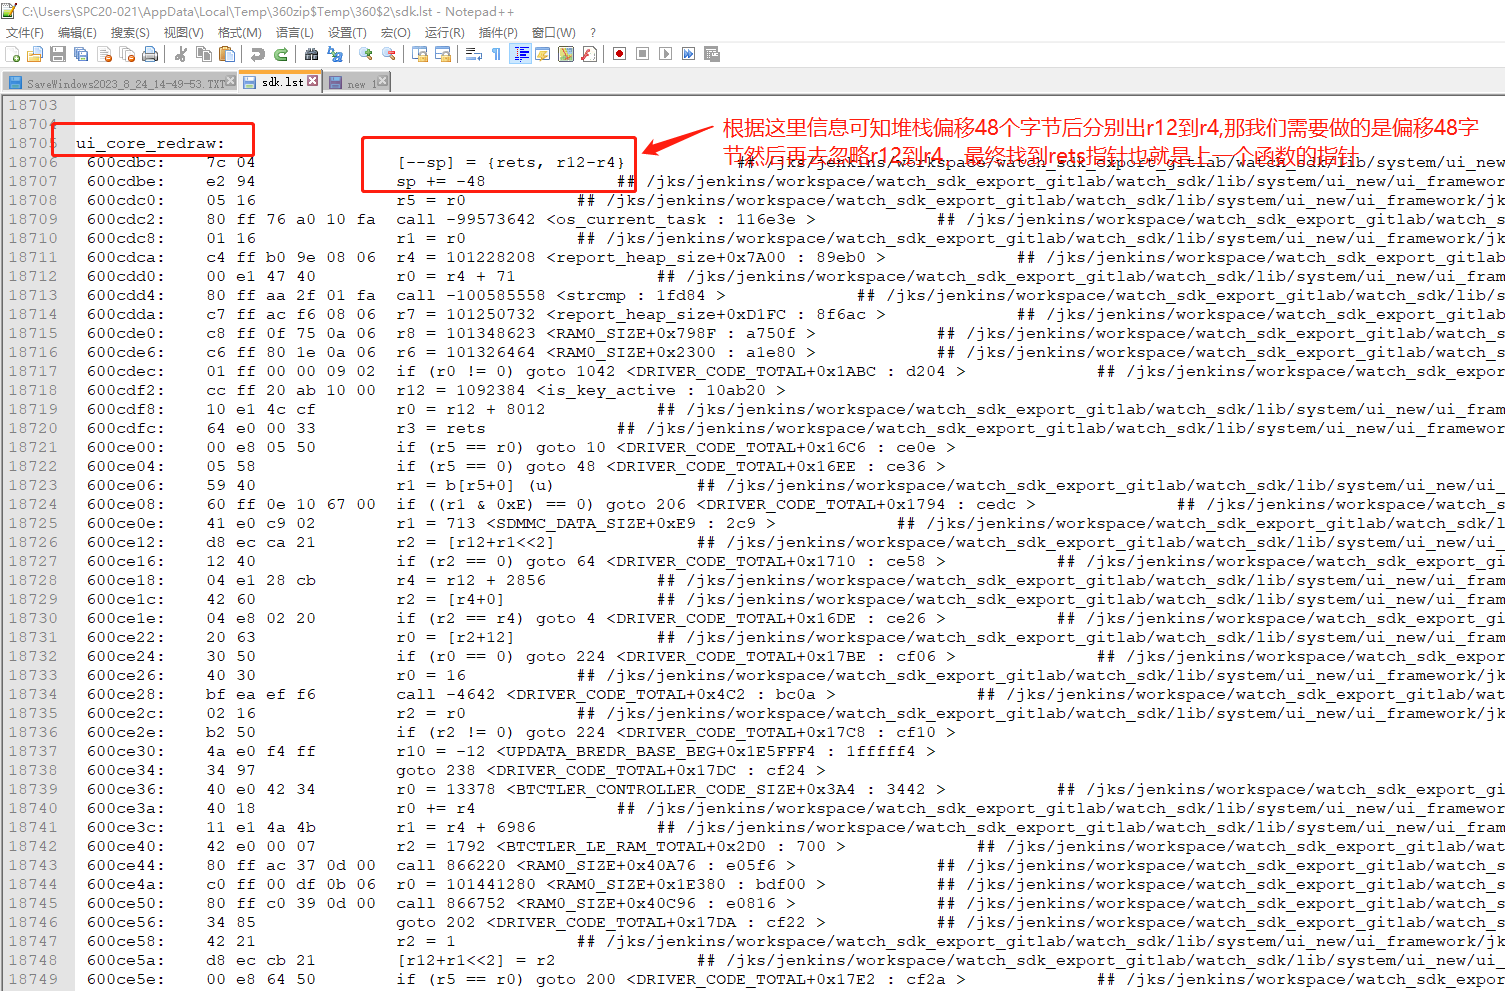Switch to the SaveWindows2023_8_24 TXT tab

(120, 82)
